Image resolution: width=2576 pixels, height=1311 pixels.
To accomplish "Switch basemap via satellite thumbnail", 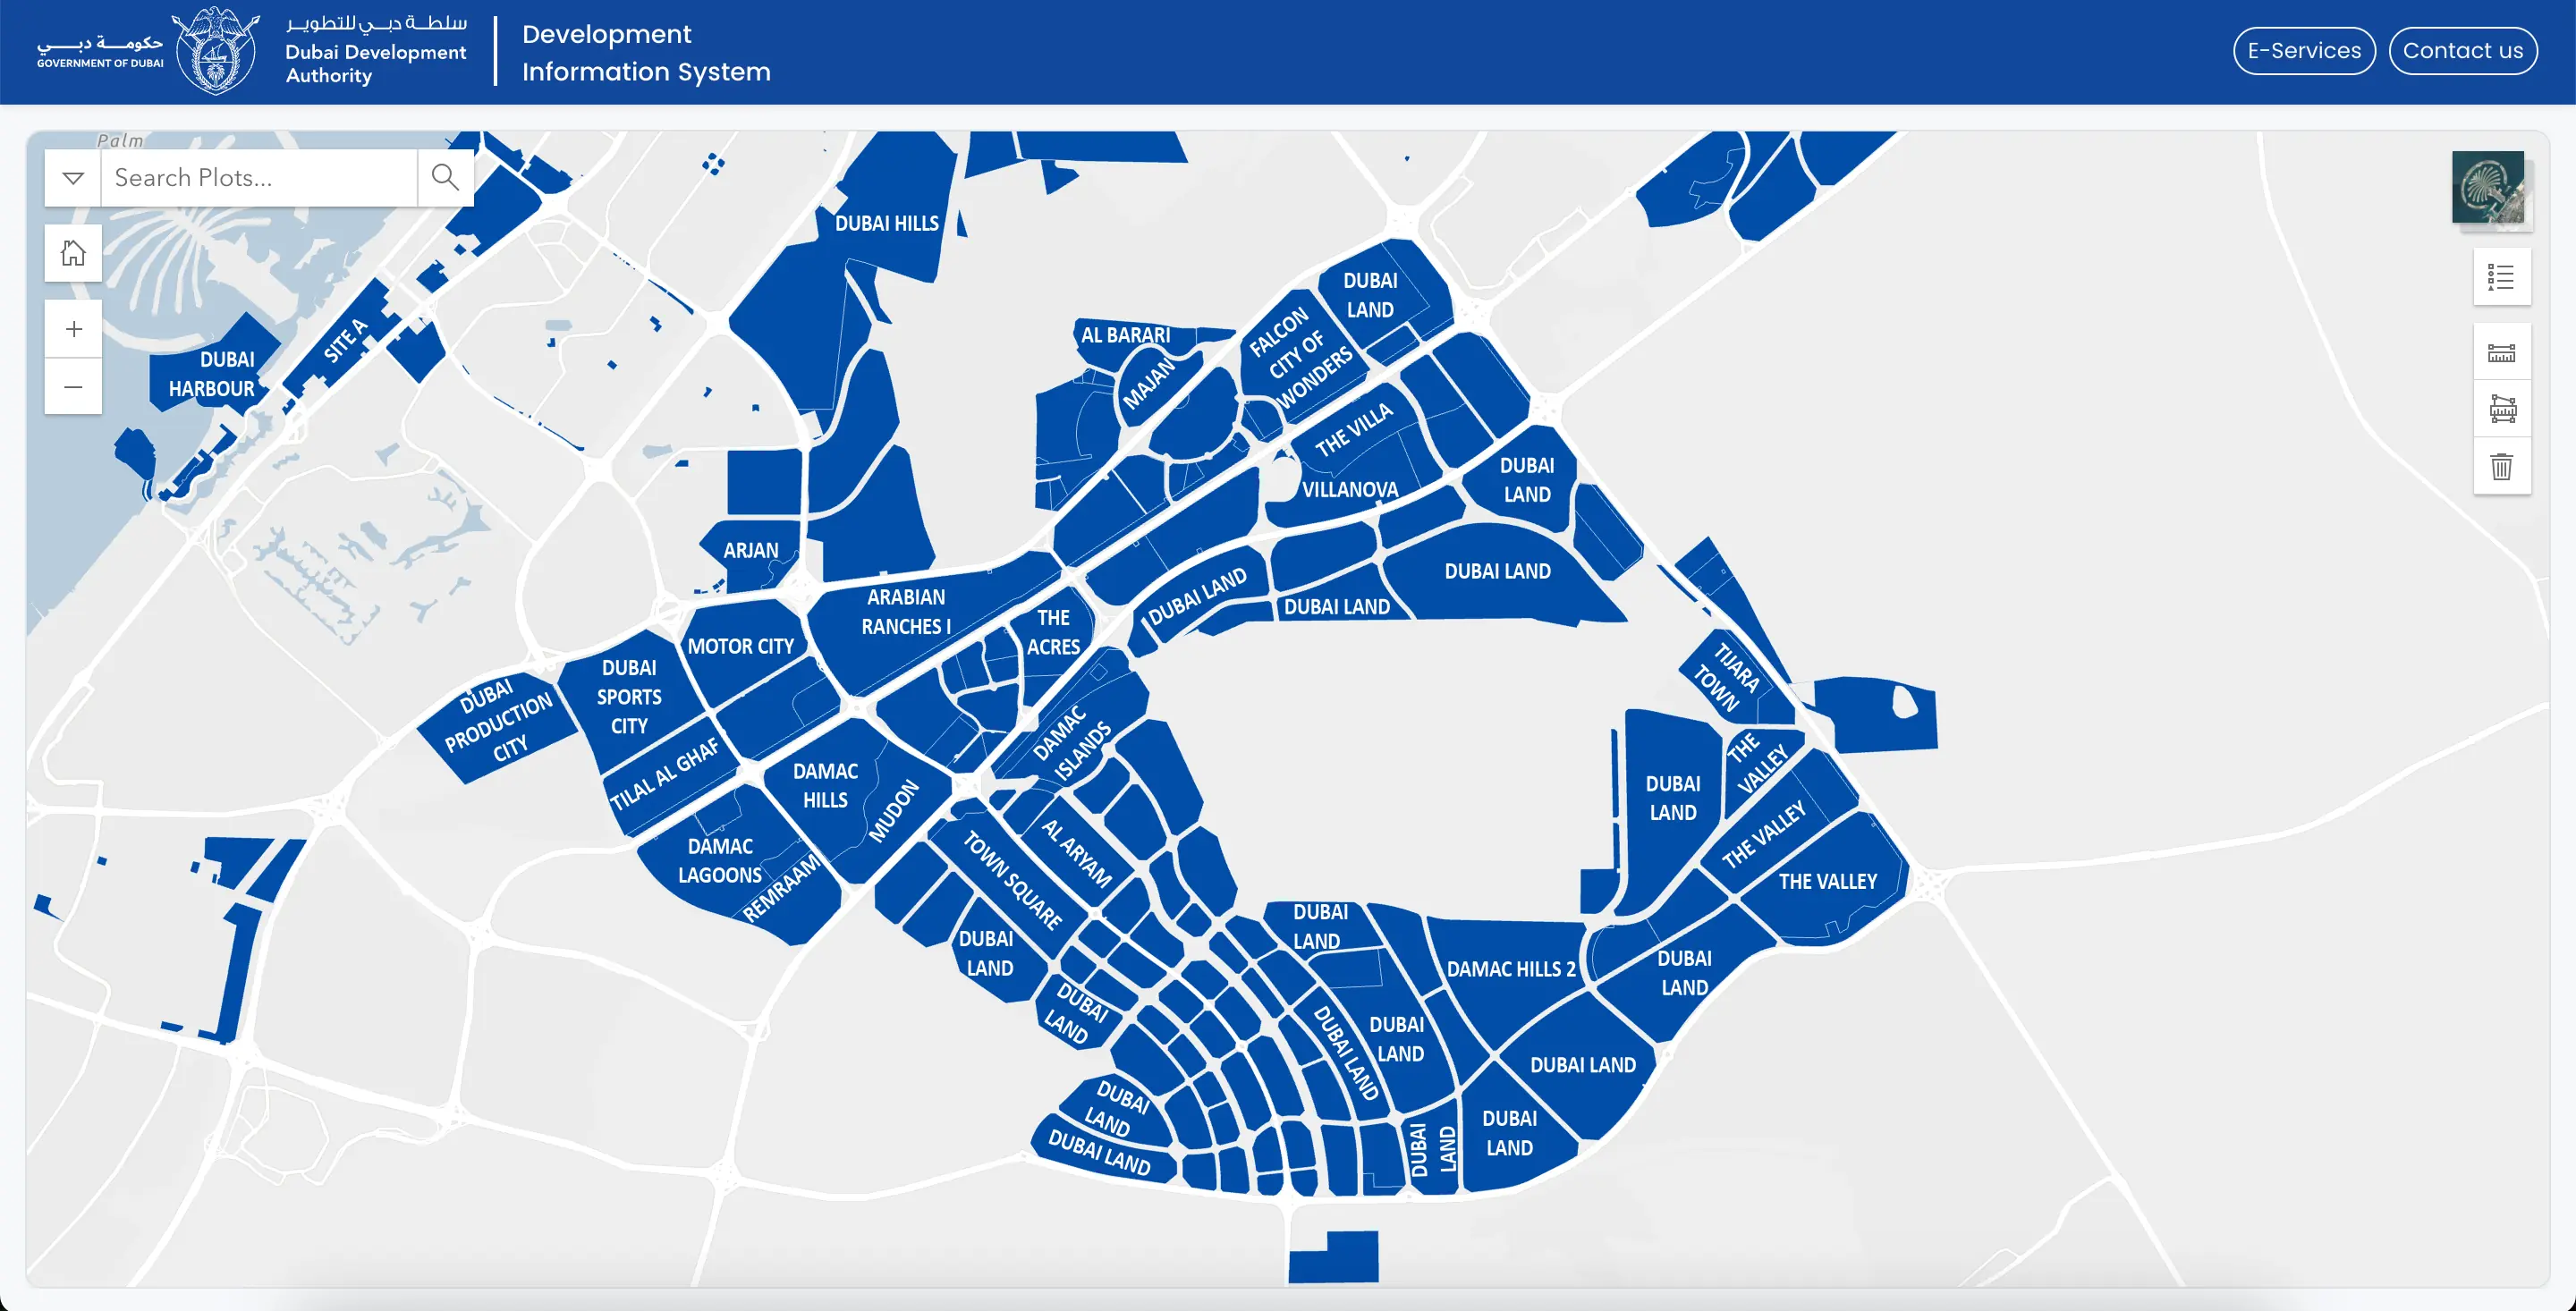I will [2488, 187].
